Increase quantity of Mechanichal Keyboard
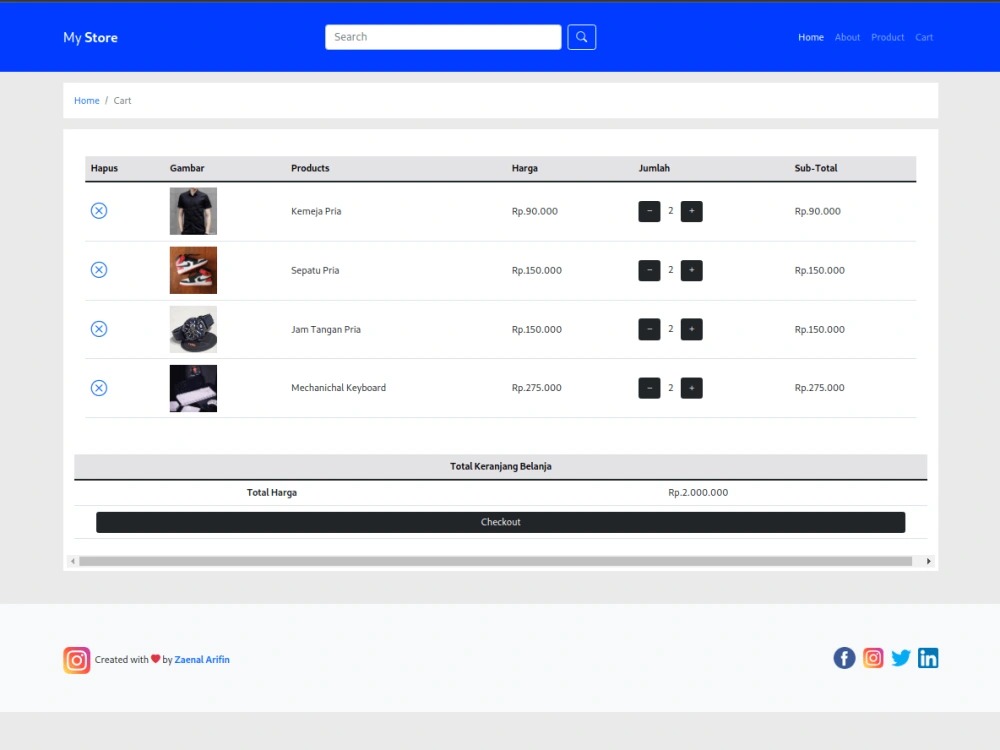Viewport: 1000px width, 750px height. coord(691,388)
